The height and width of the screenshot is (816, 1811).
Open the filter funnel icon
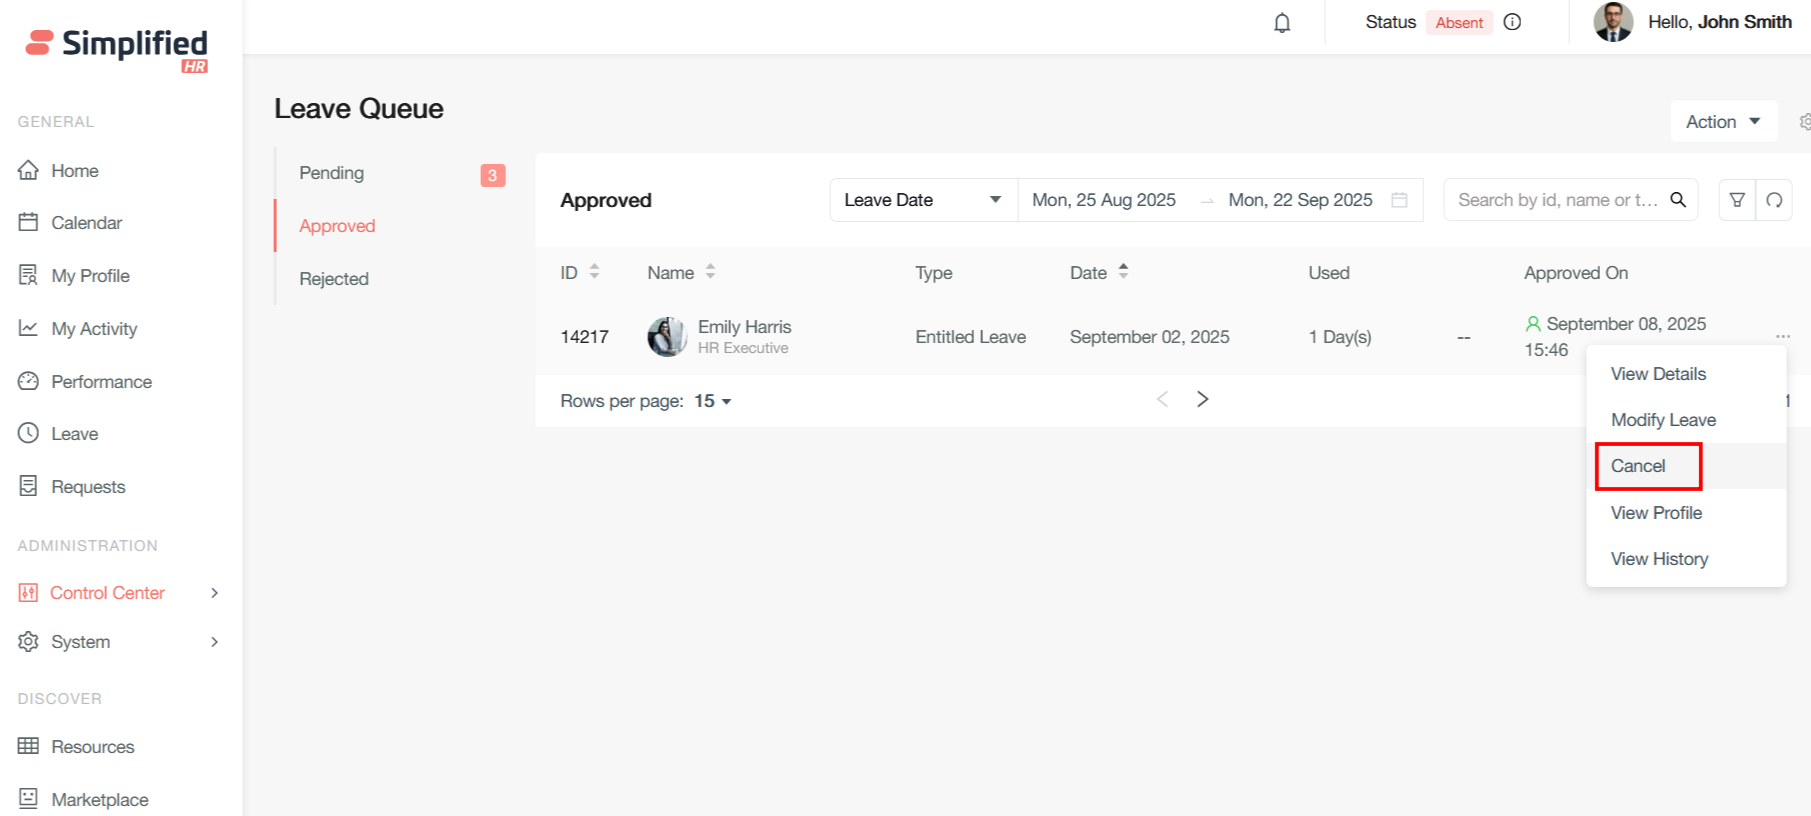tap(1737, 200)
